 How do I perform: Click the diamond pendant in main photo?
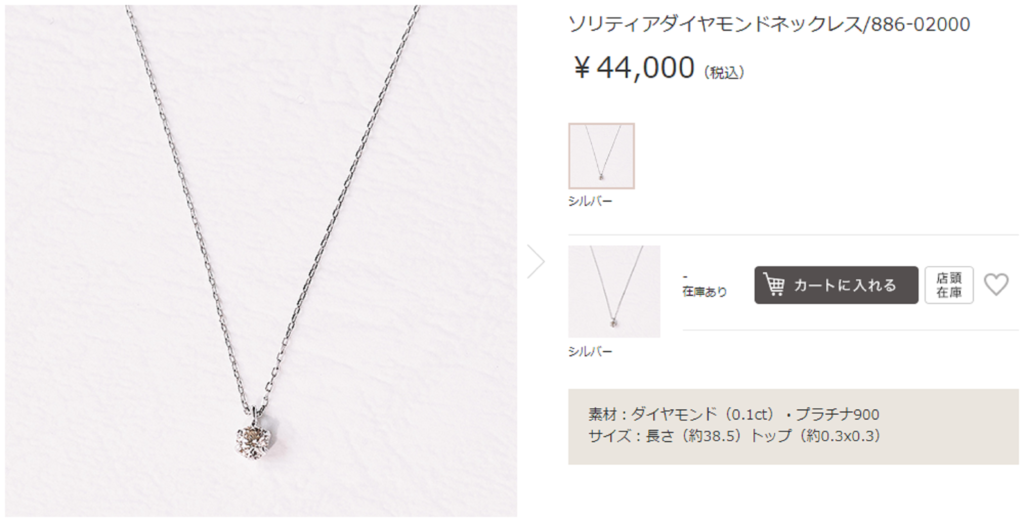click(x=252, y=441)
